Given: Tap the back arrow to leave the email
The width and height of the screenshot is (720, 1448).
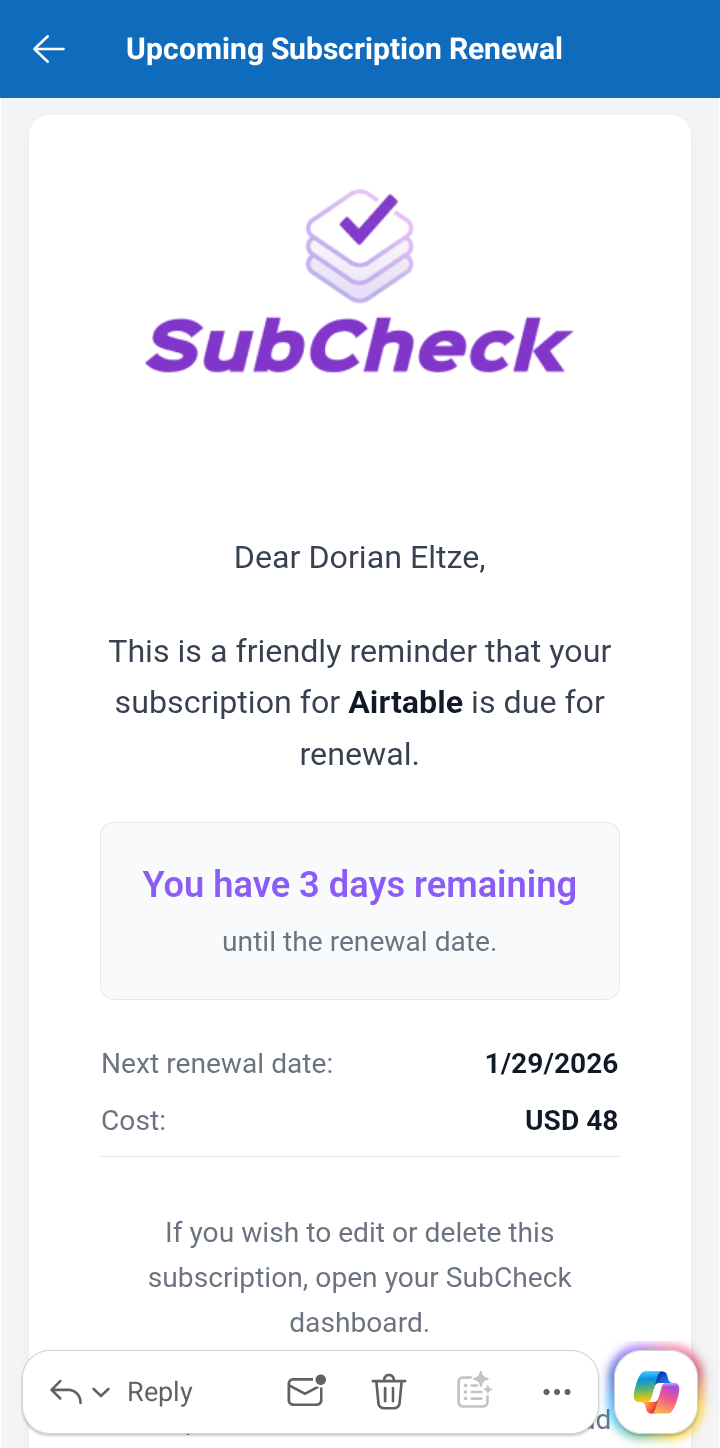Looking at the screenshot, I should click(48, 48).
